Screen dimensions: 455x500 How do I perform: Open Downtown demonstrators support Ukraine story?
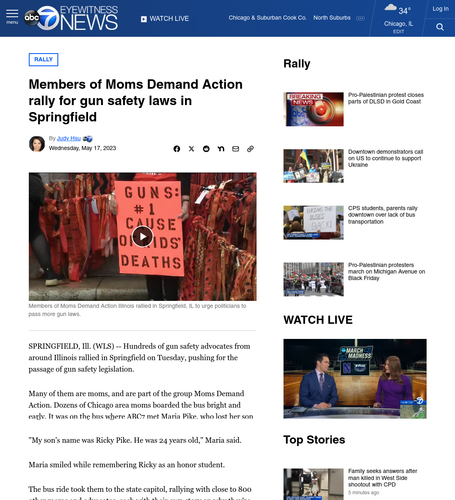click(x=386, y=158)
